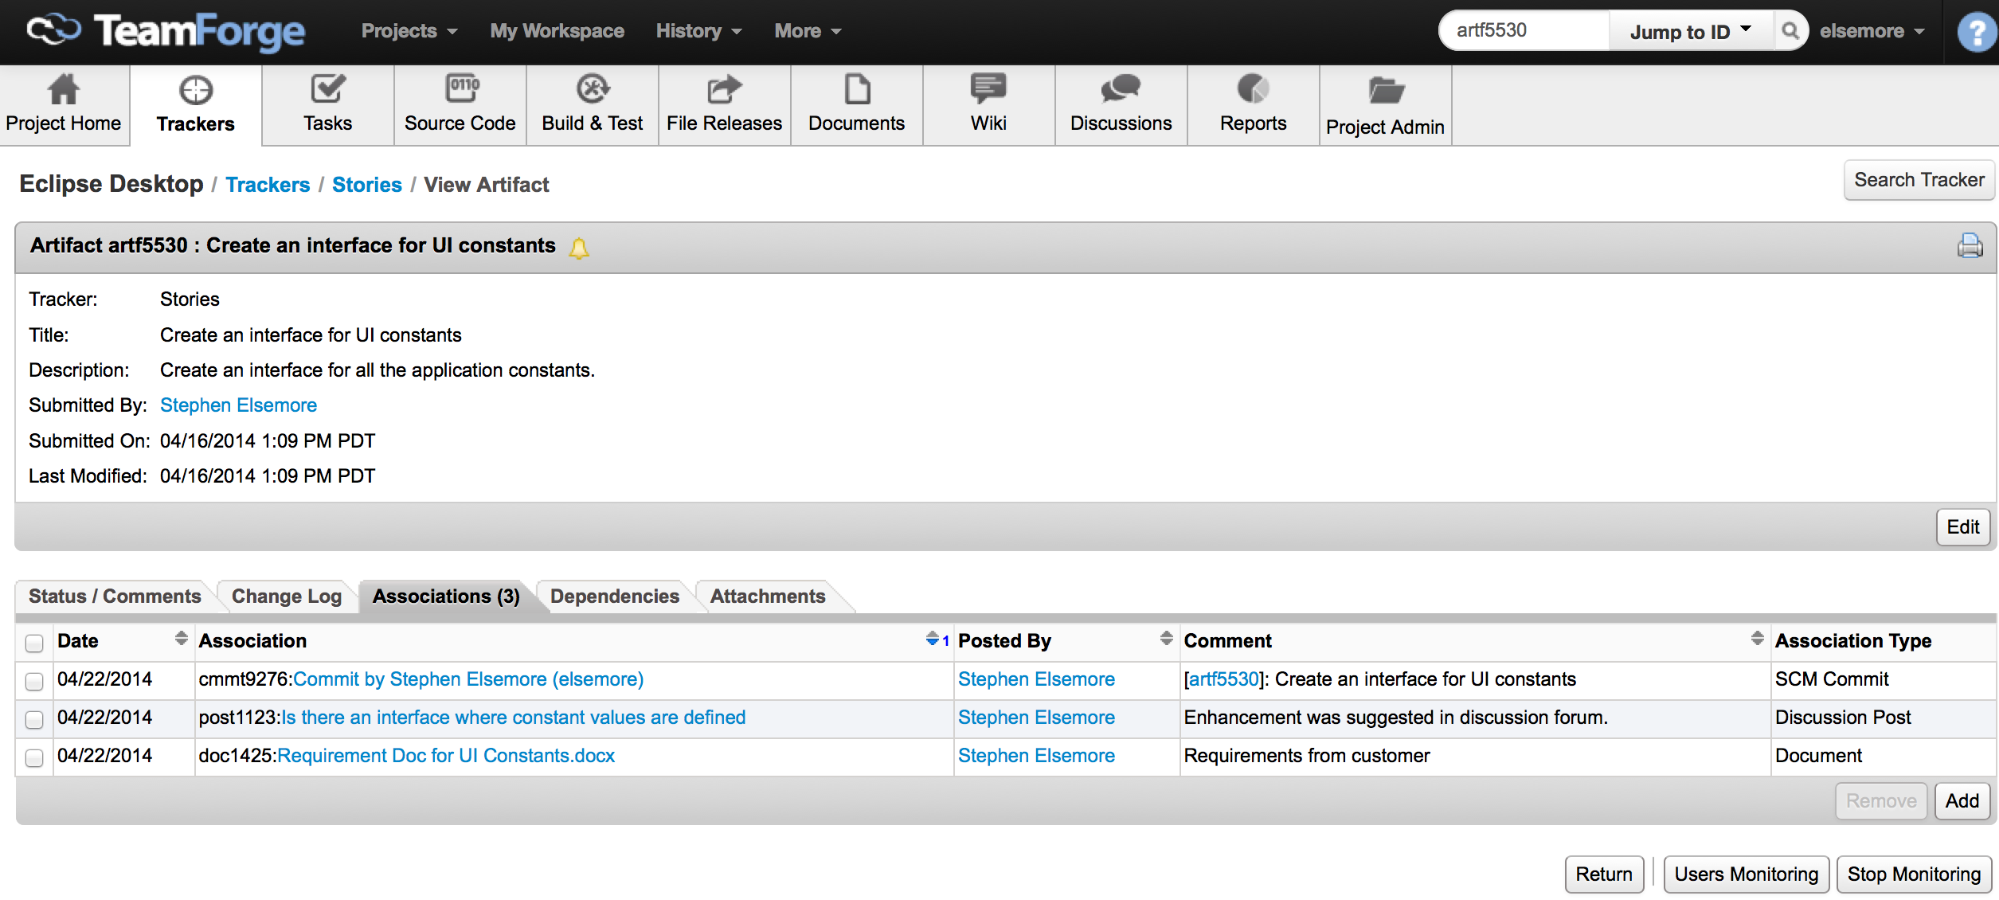Click the printer icon in artifact header
The height and width of the screenshot is (900, 1999).
tap(1969, 246)
